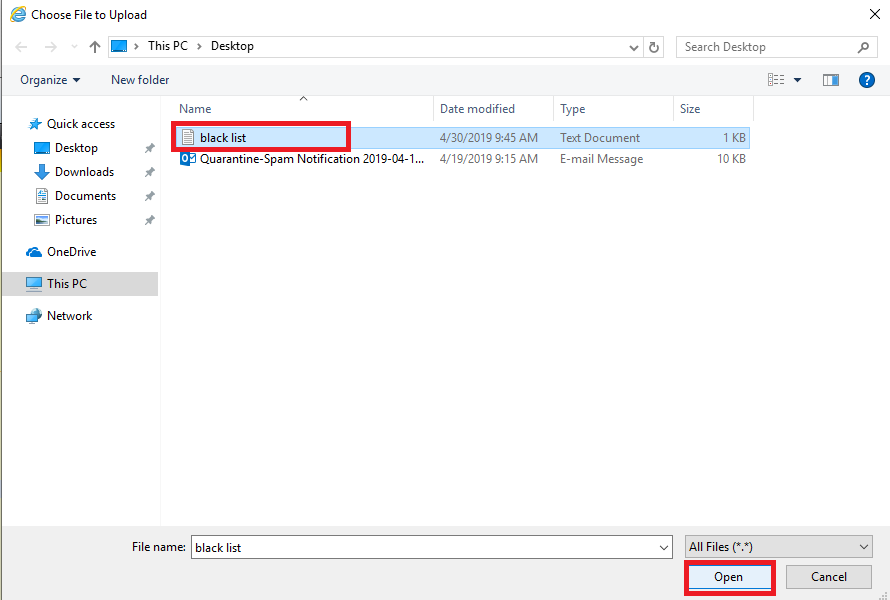Open the Help question mark icon
Viewport: 890px width, 600px height.
click(867, 80)
